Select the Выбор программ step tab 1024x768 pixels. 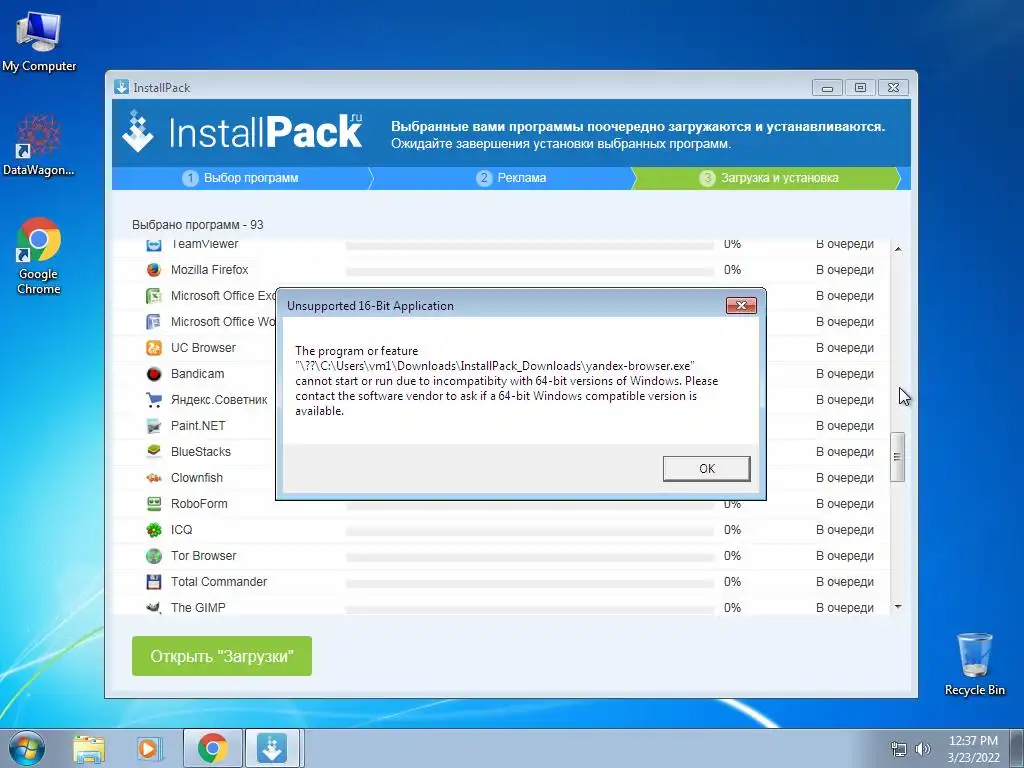click(x=241, y=178)
